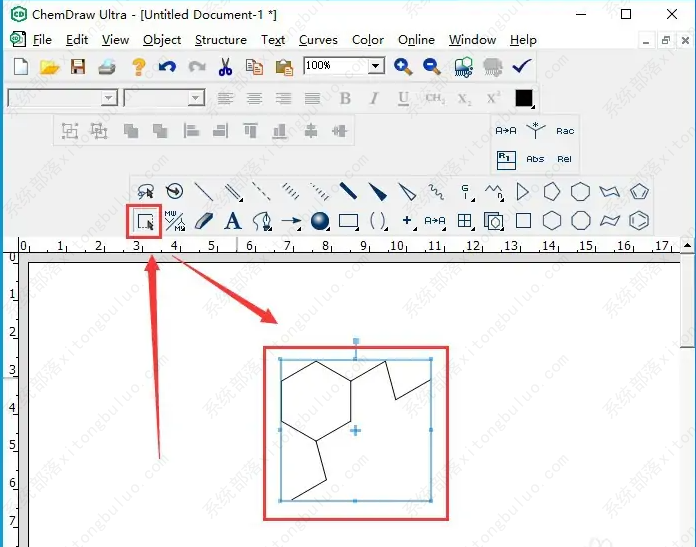Screen dimensions: 696x547
Task: Select the Table tool
Action: [x=465, y=221]
